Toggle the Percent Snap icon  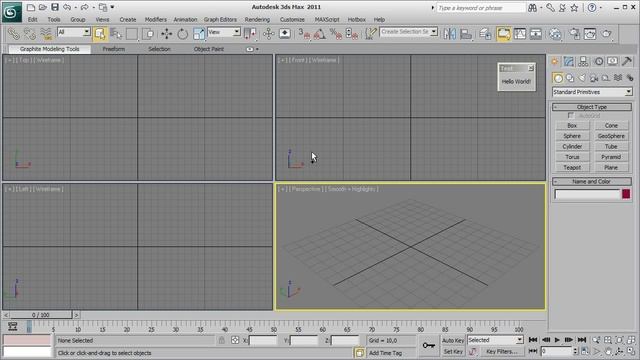coord(336,33)
